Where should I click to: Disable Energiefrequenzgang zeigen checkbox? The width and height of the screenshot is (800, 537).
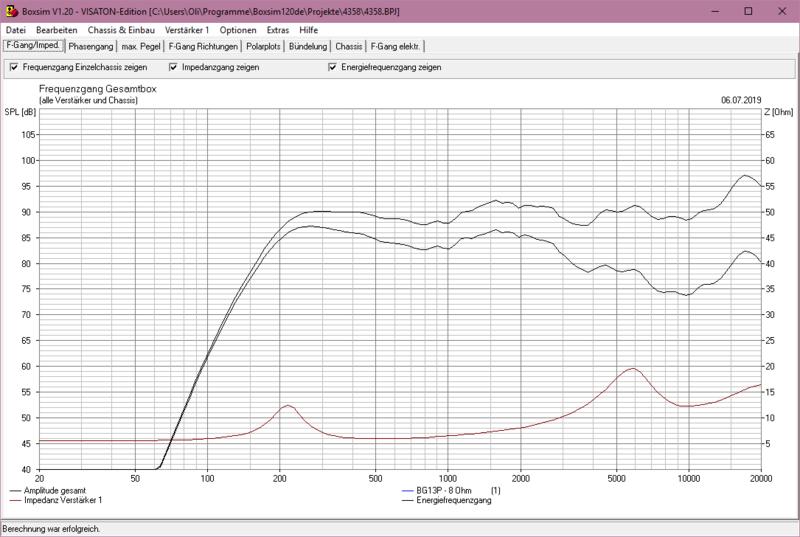click(333, 67)
